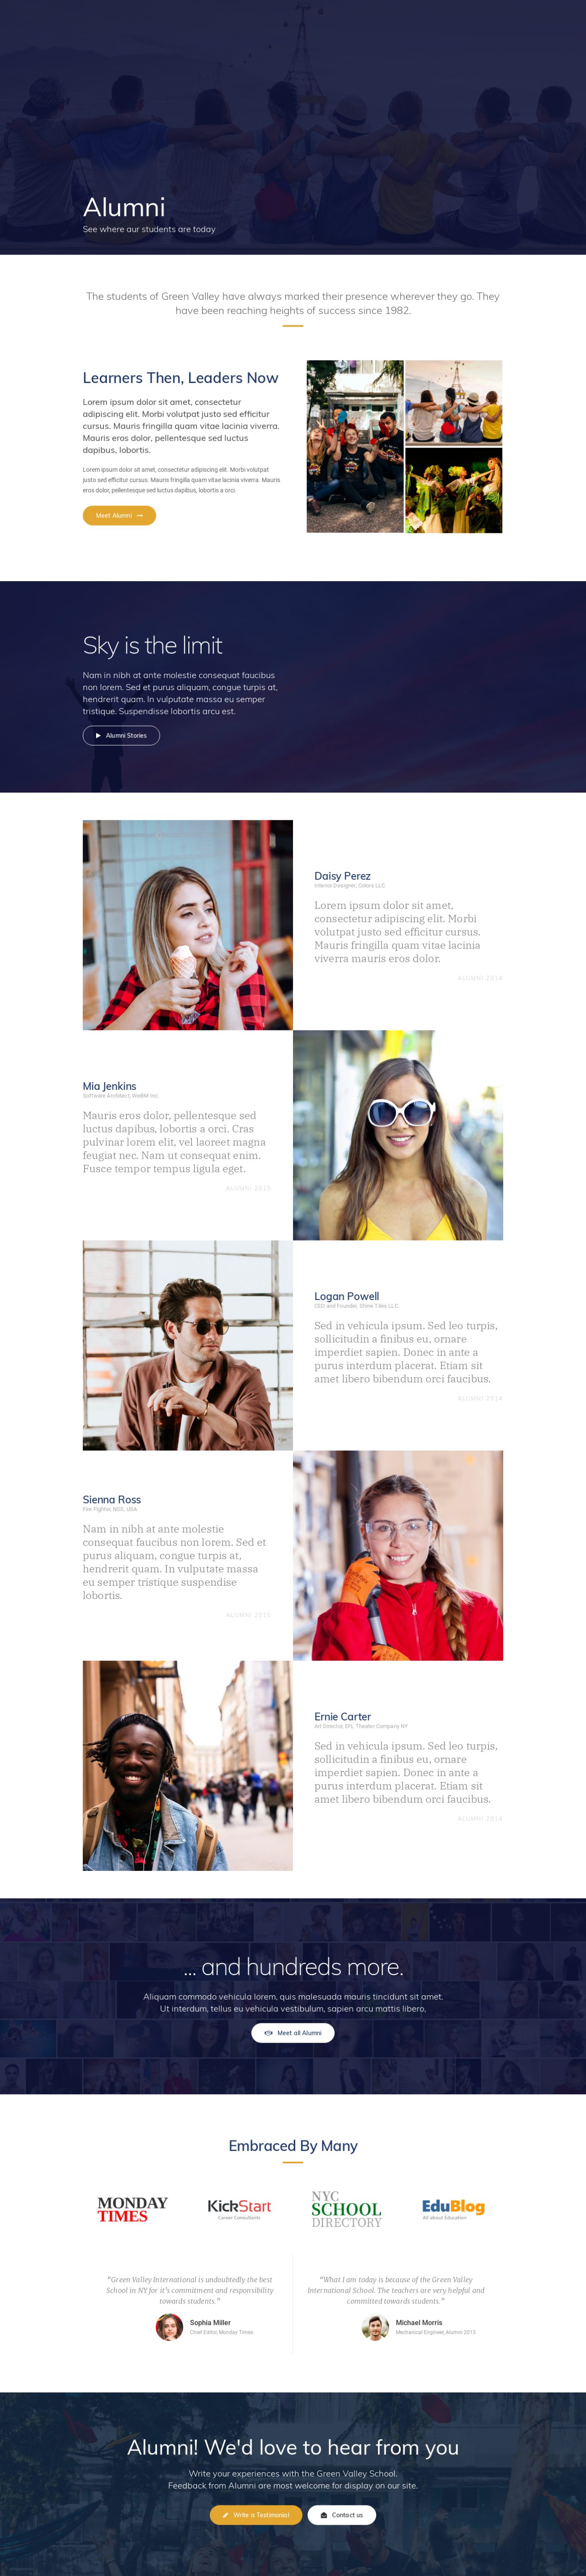Click the Contact us button
This screenshot has width=586, height=2576.
pos(342,2514)
